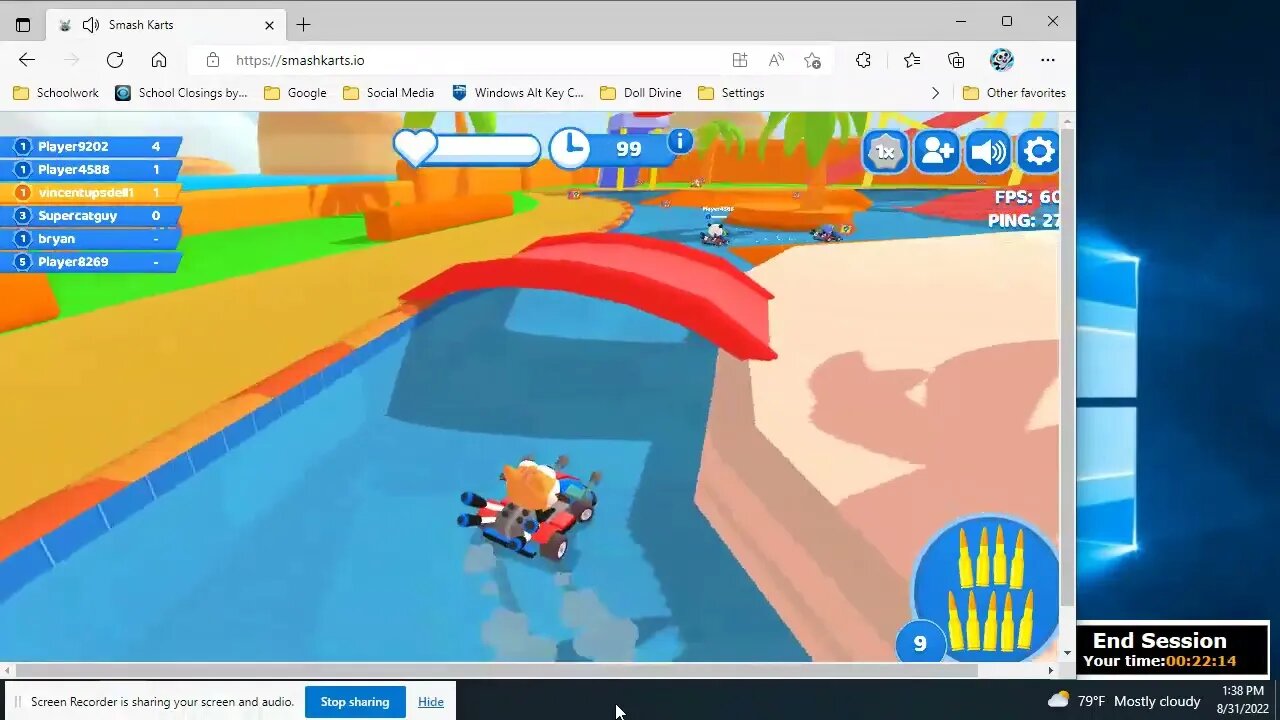Open weather widget showing 79°F
The height and width of the screenshot is (720, 1280).
(1123, 701)
